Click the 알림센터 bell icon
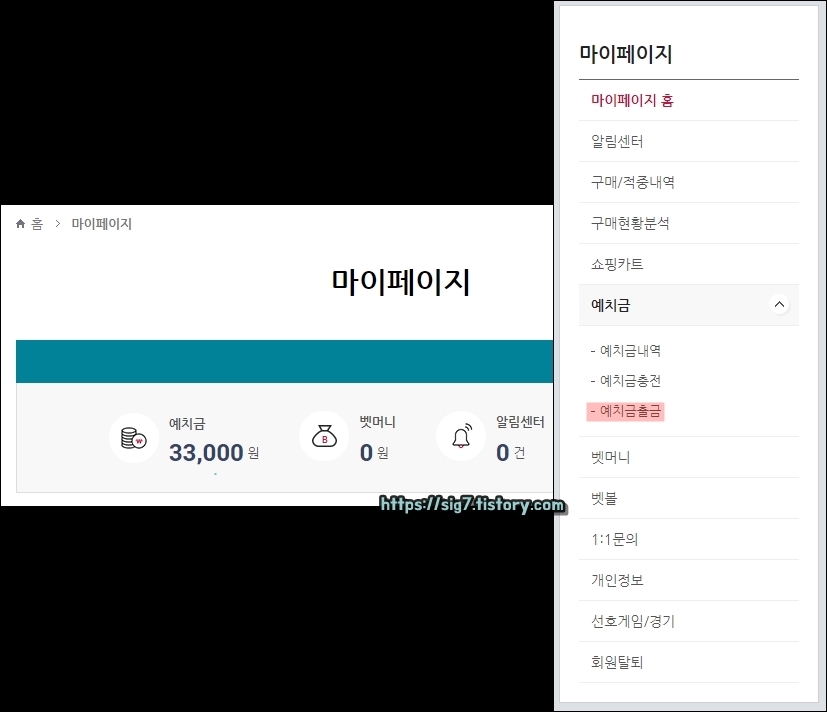This screenshot has height=712, width=827. [x=461, y=436]
